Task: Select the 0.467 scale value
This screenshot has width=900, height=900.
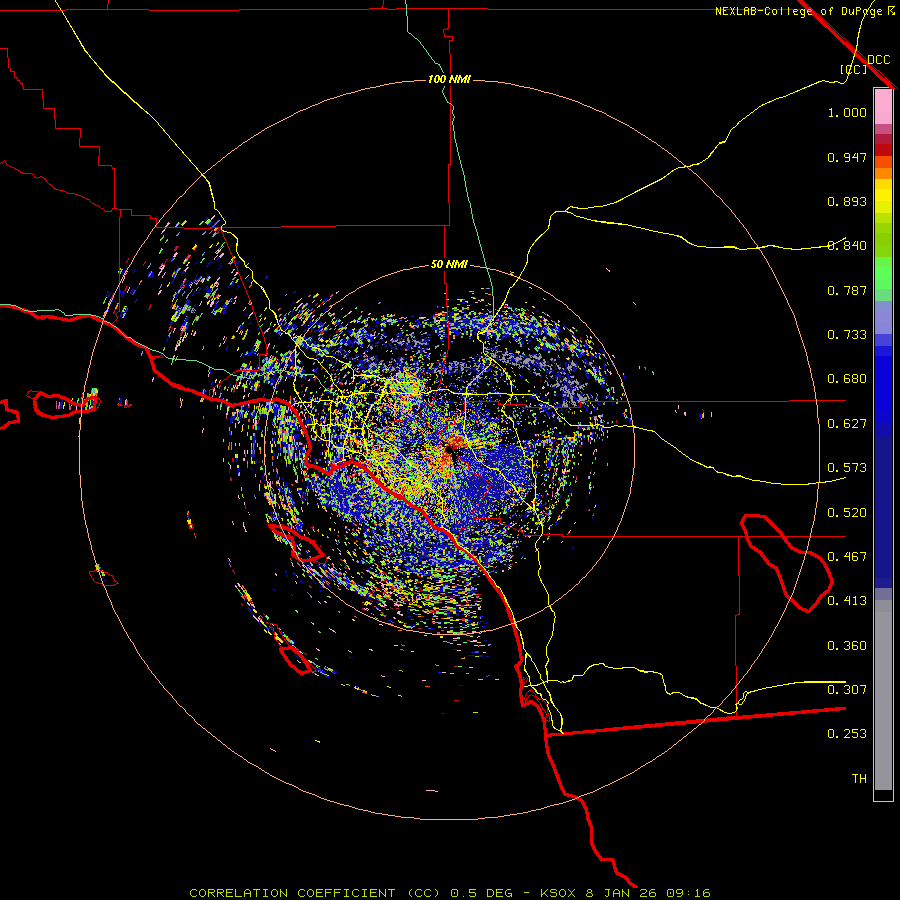Action: (x=847, y=557)
